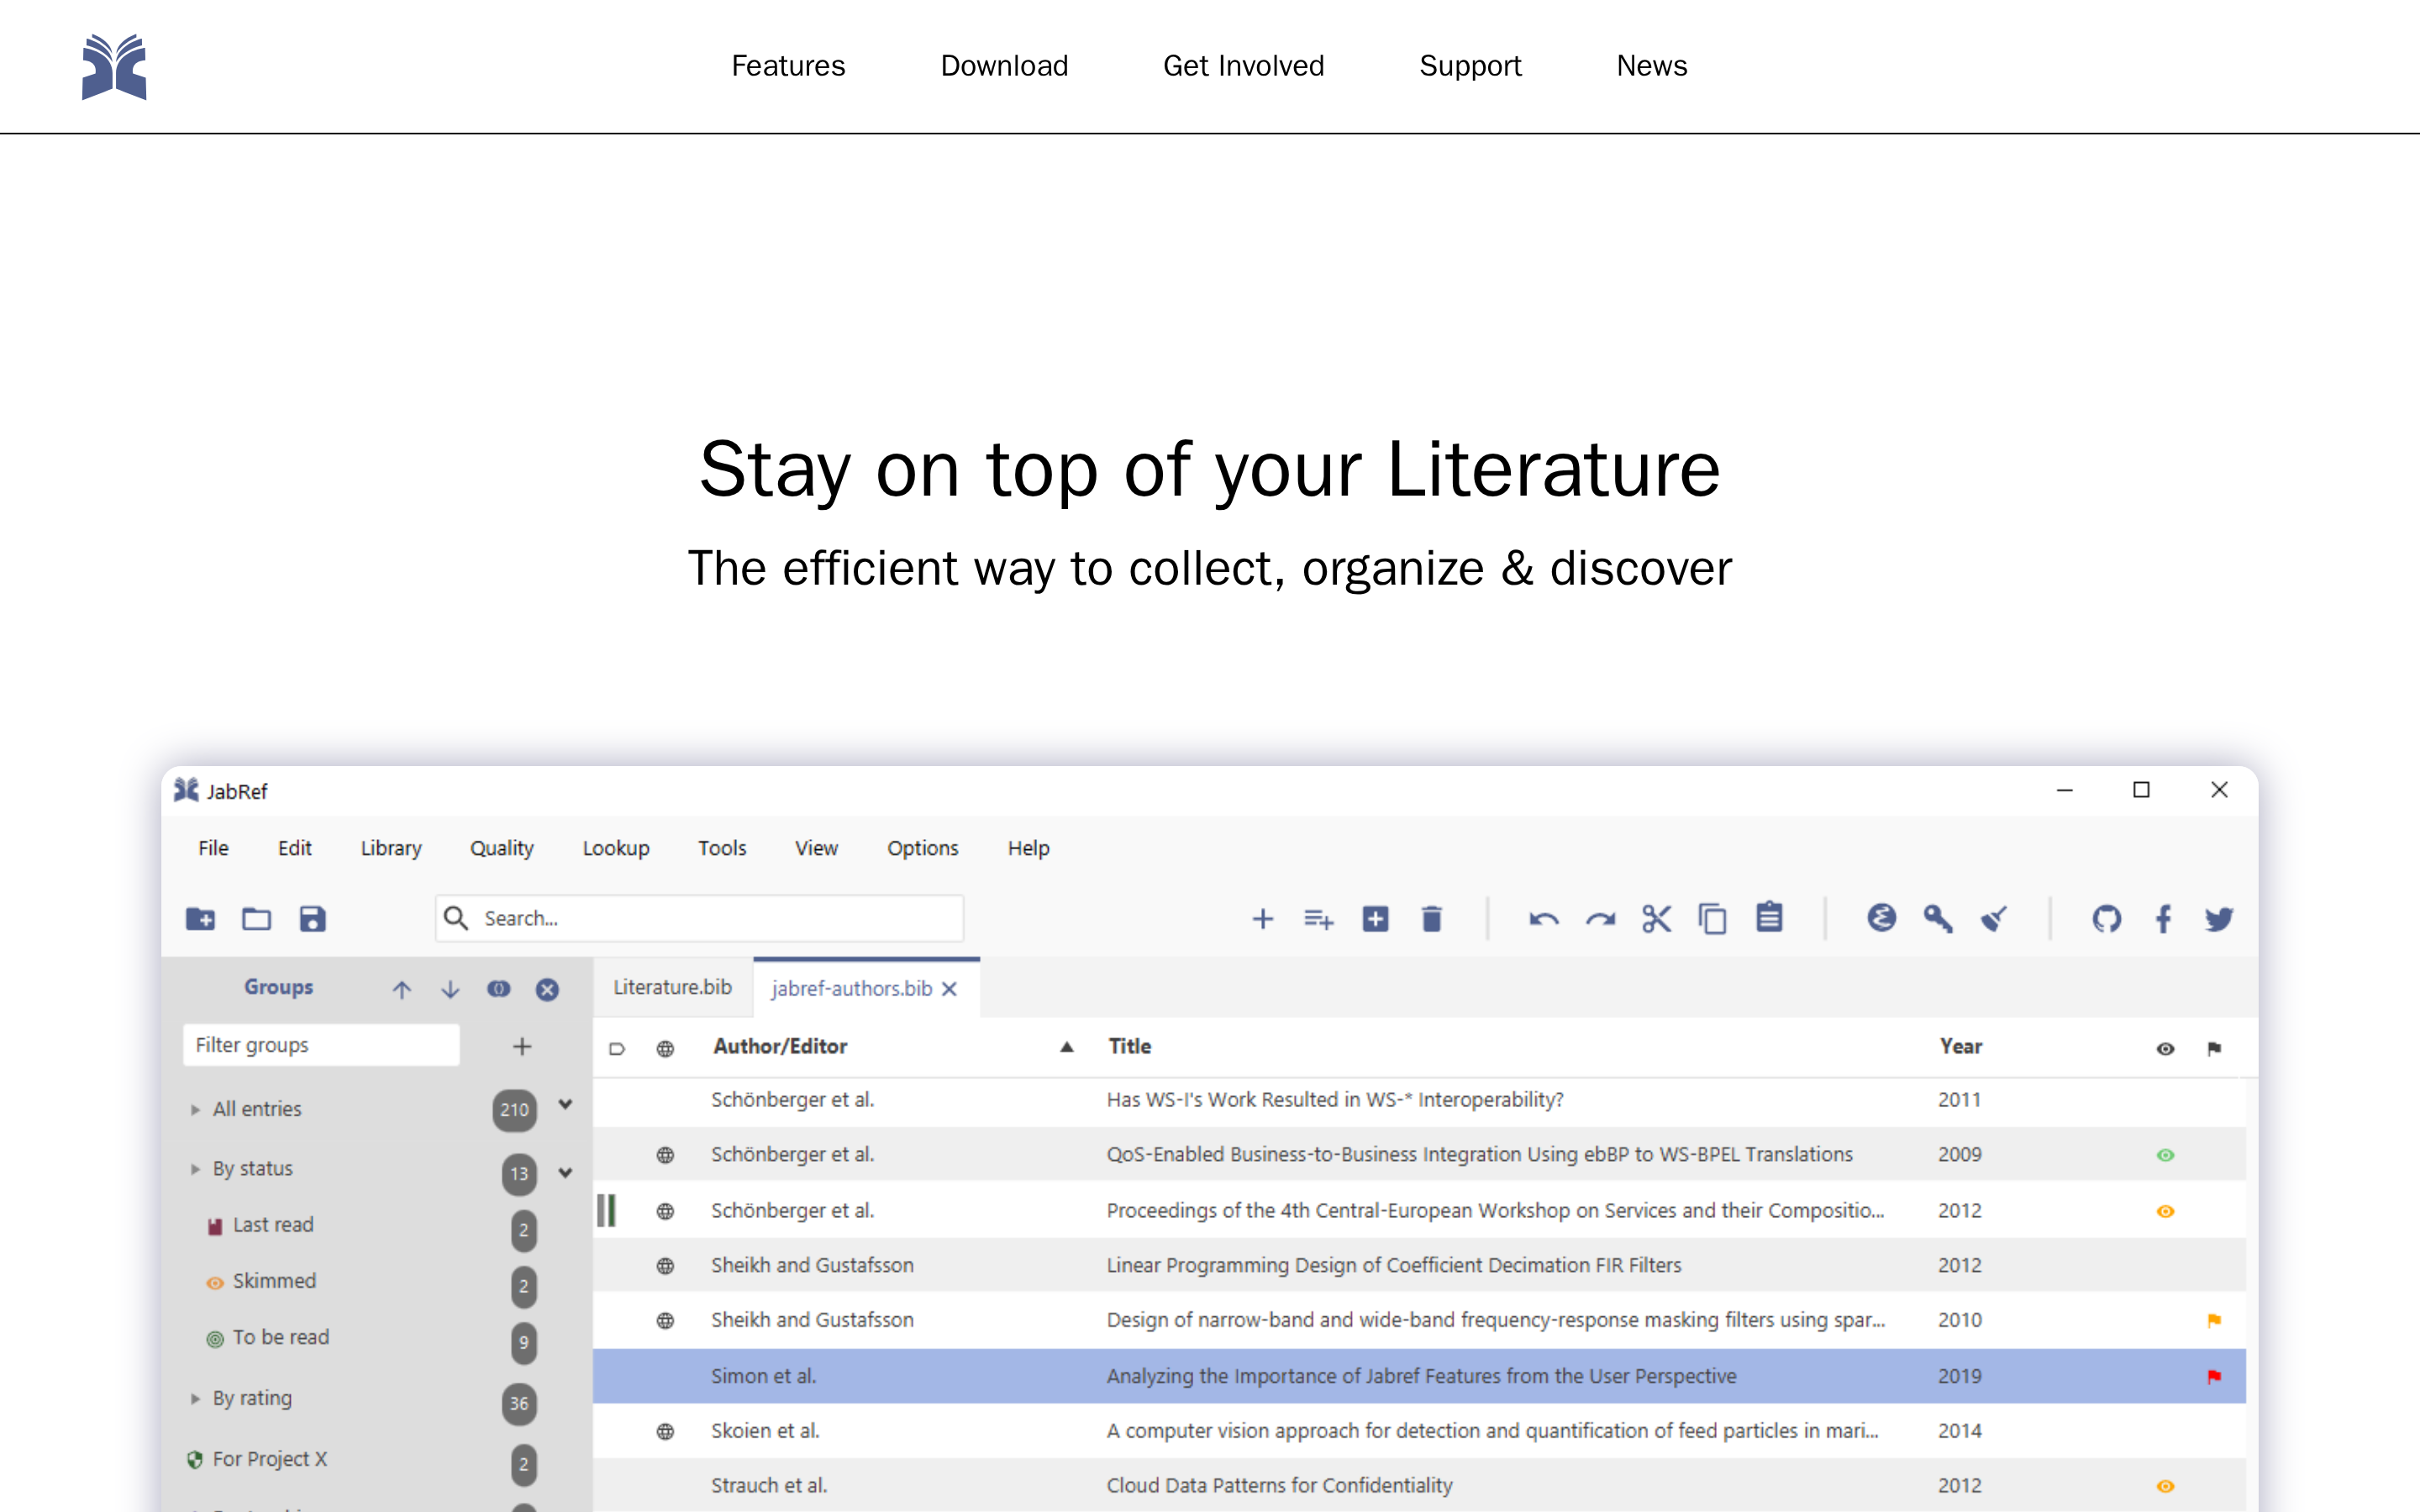Screen dimensions: 2420x1512
Task: Toggle the green read-status eye on 2009 entry
Action: [2165, 1155]
